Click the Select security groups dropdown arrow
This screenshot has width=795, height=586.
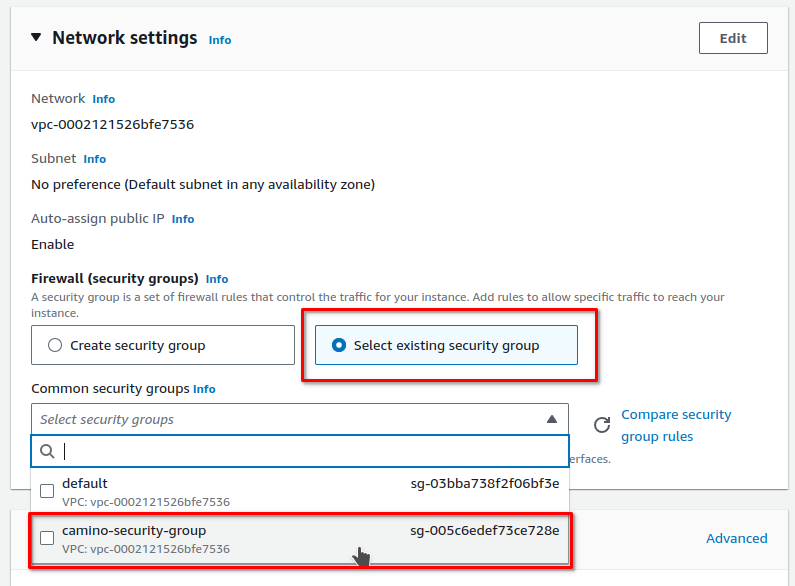pos(551,420)
